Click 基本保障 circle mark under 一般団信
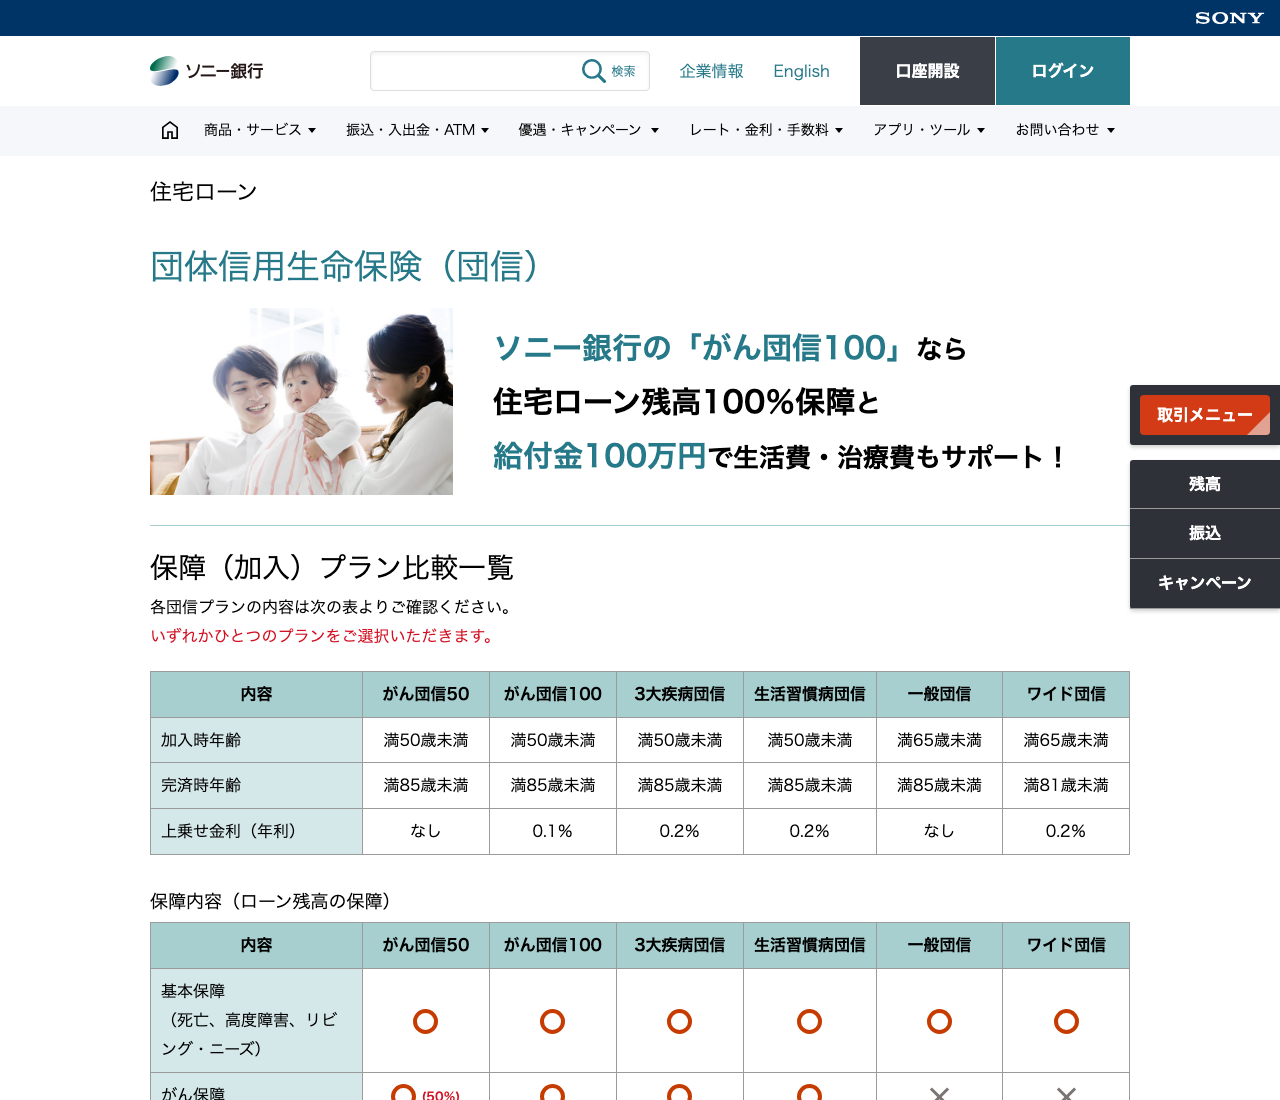Image resolution: width=1280 pixels, height=1100 pixels. (x=939, y=1021)
